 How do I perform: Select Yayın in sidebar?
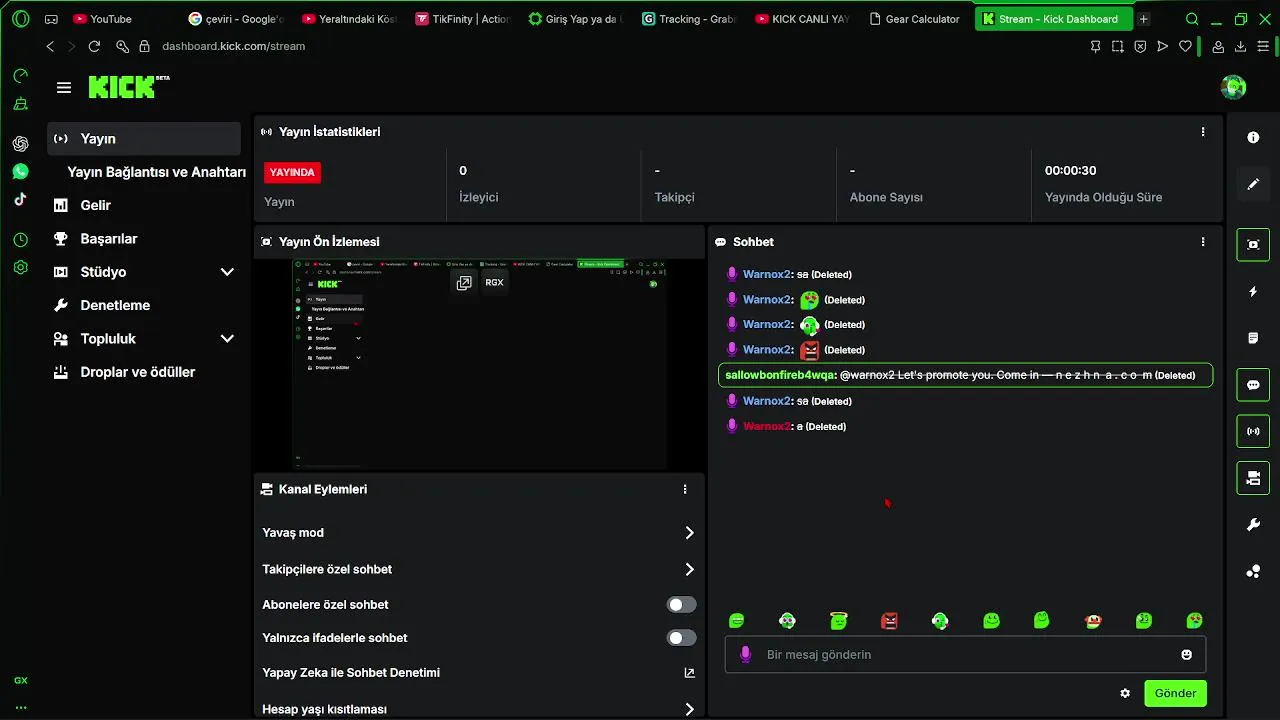[144, 139]
